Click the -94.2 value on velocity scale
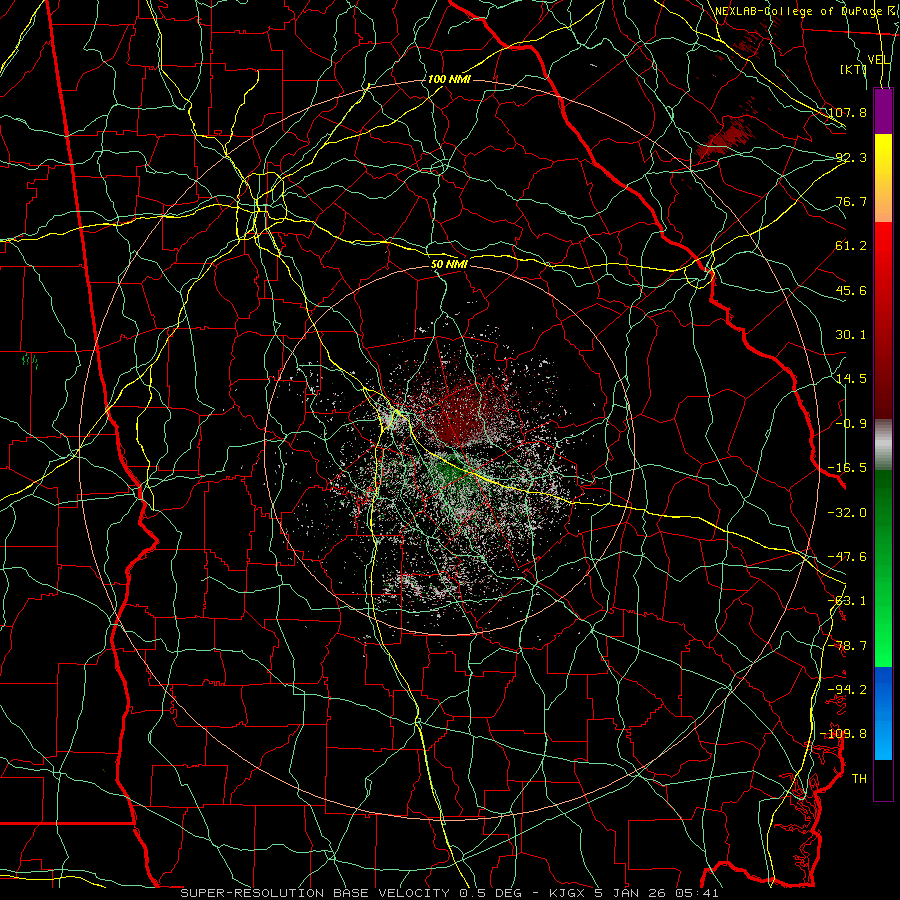Image resolution: width=900 pixels, height=900 pixels. 847,689
